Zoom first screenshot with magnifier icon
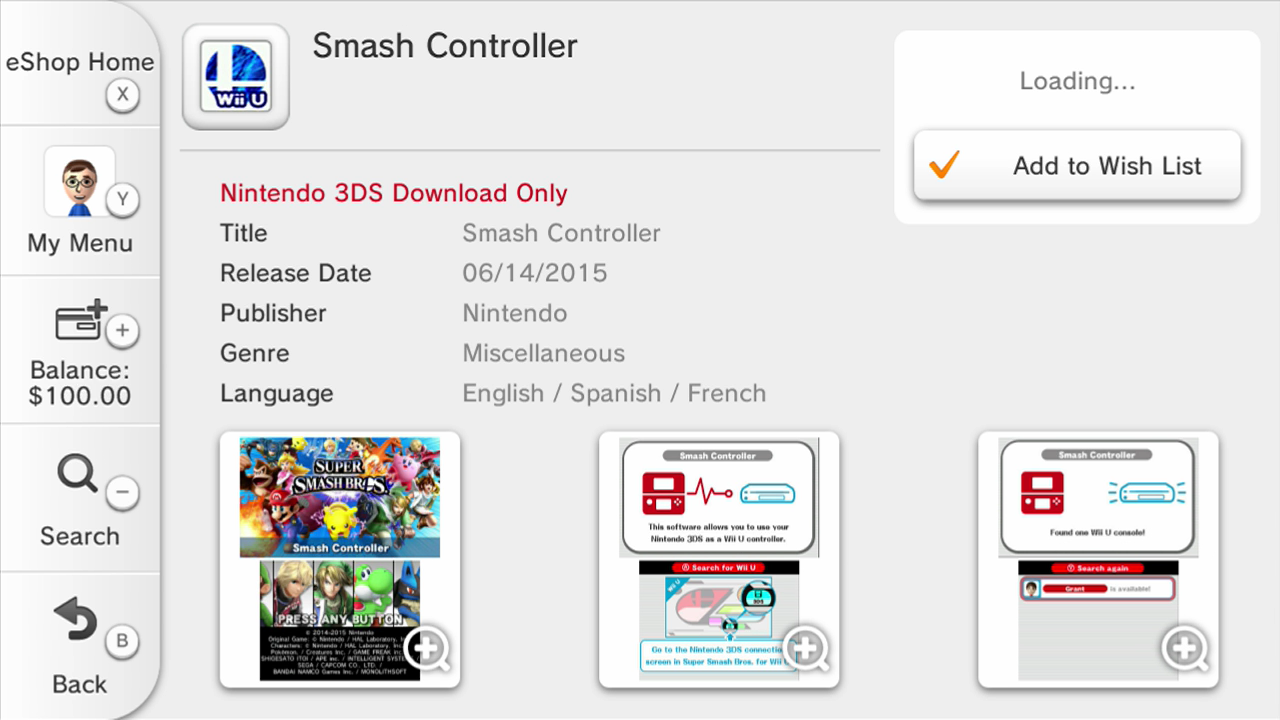Viewport: 1280px width, 720px height. 428,648
